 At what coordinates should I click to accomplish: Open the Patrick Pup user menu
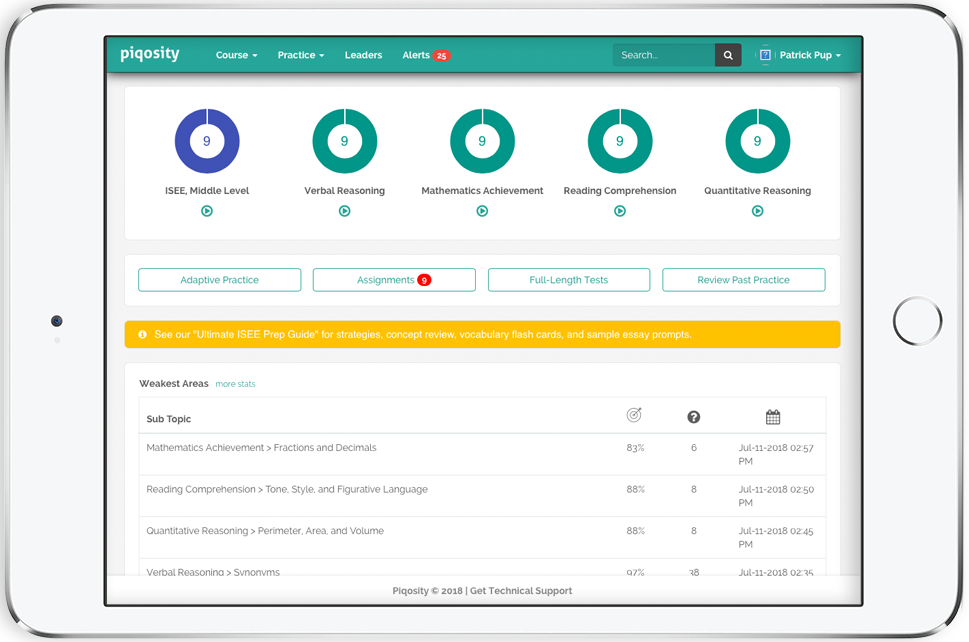tap(800, 56)
